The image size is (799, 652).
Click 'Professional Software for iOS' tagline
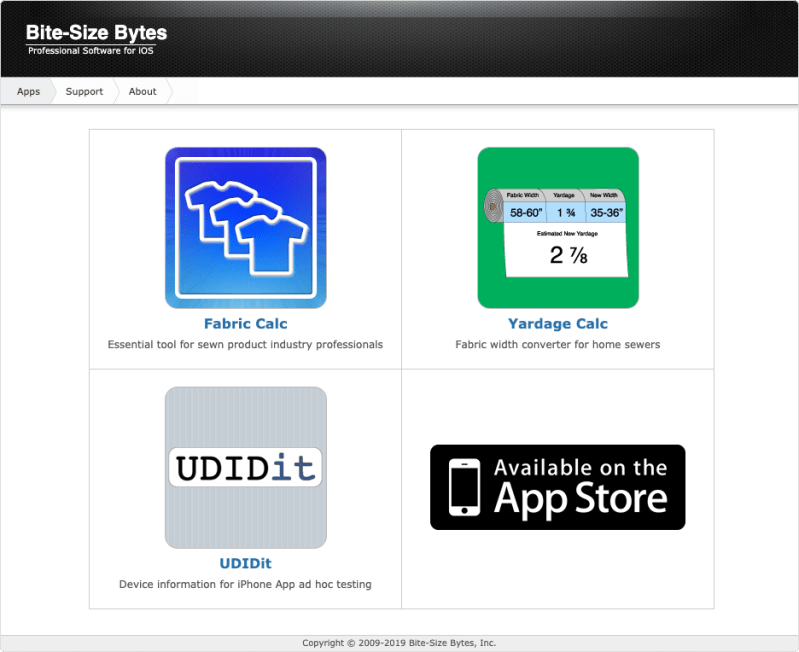(x=91, y=50)
